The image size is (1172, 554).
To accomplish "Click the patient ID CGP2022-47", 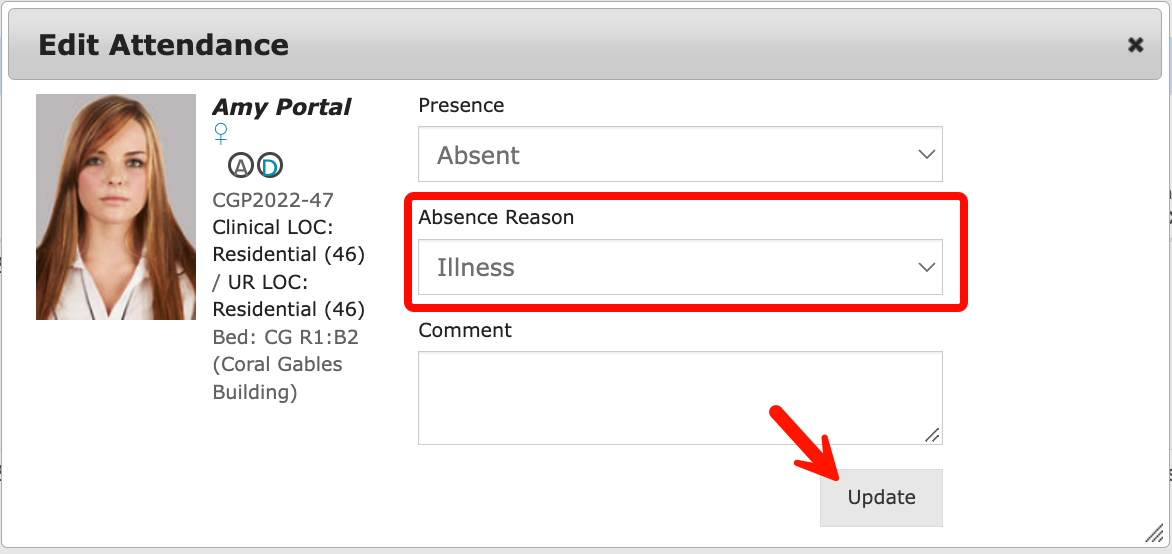I will pyautogui.click(x=273, y=200).
